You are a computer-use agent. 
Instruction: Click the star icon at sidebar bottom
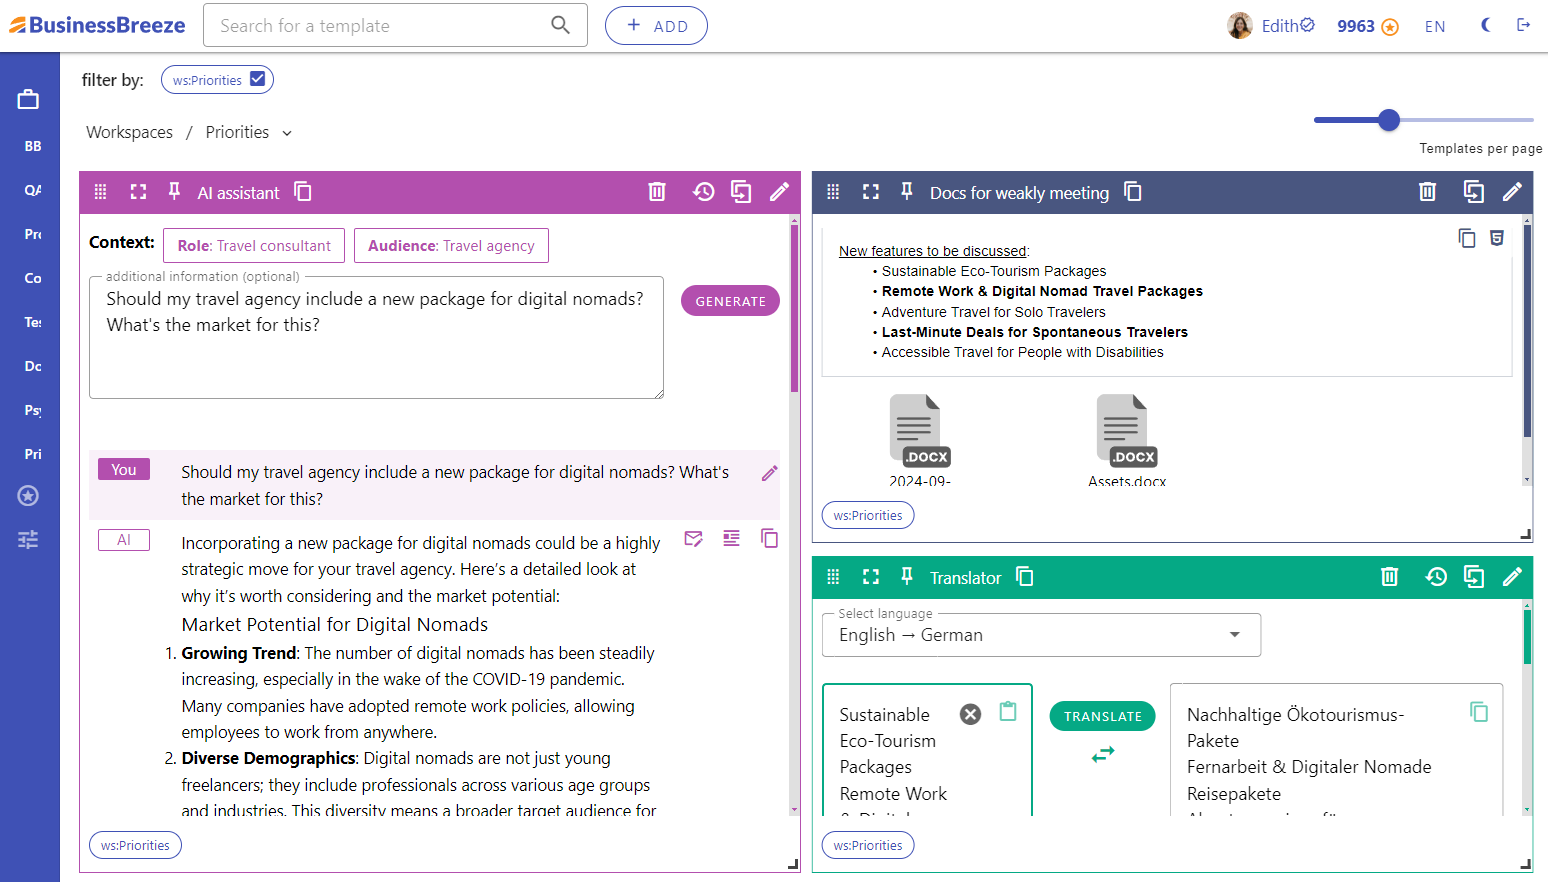(28, 495)
